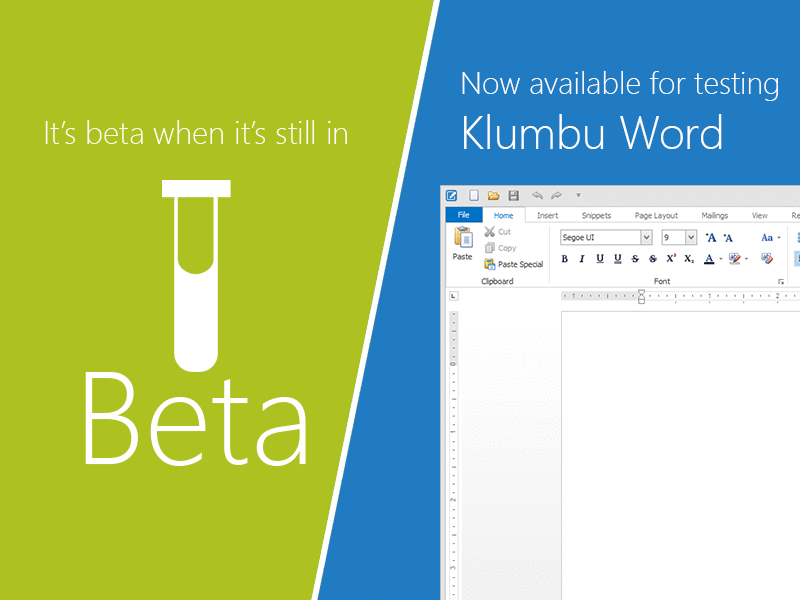Click the Segoe UI font name field
800x600 pixels.
coord(600,237)
